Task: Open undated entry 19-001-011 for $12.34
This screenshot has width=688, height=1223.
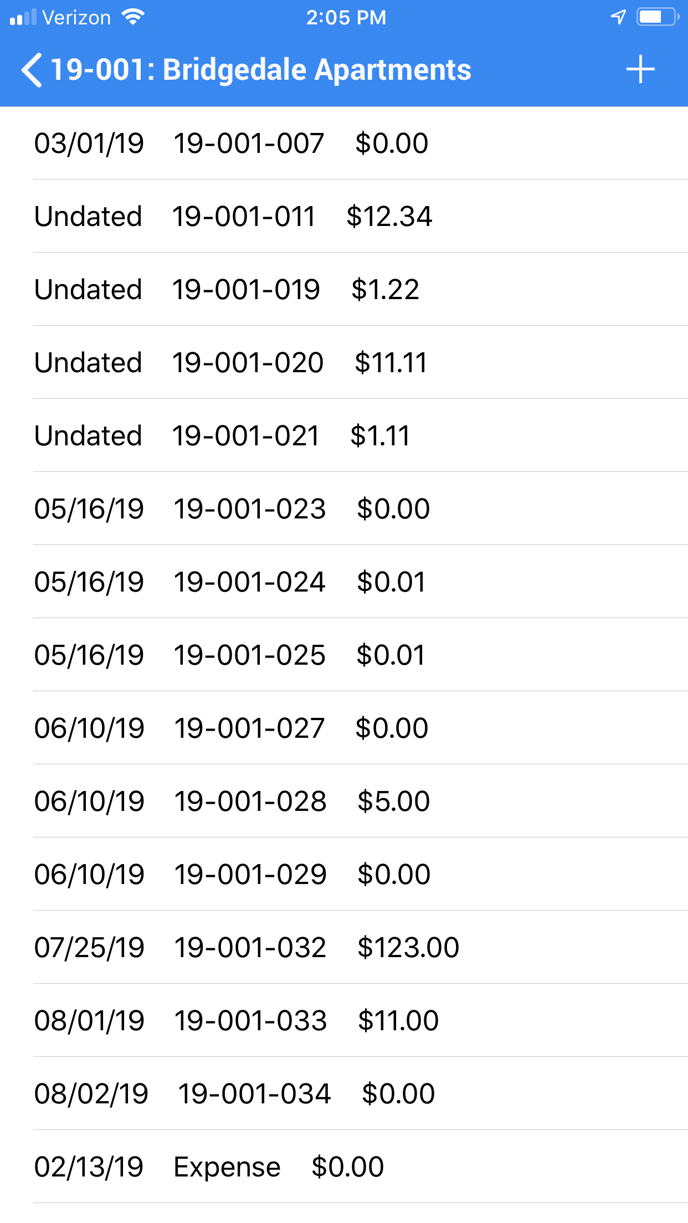Action: coord(344,216)
